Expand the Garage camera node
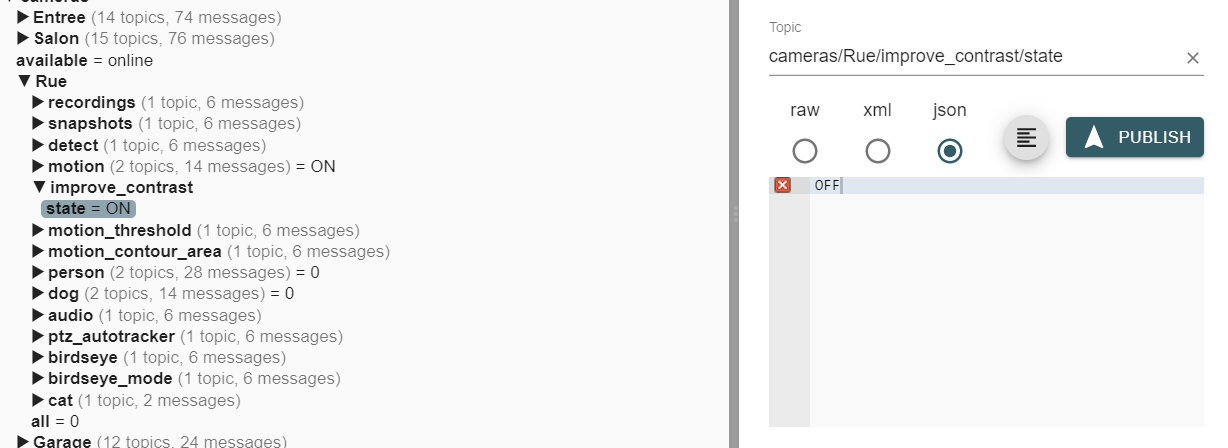Image resolution: width=1228 pixels, height=448 pixels. coord(24,441)
